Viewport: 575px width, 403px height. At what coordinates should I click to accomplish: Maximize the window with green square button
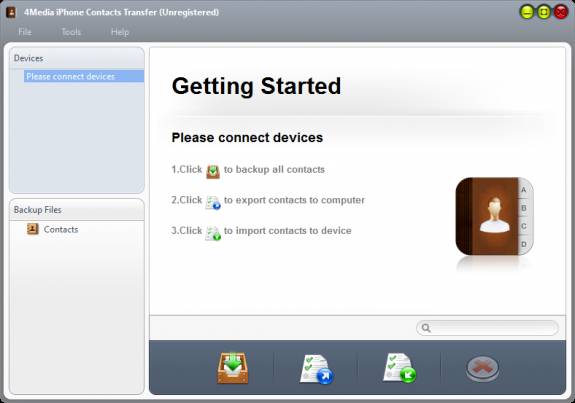coord(544,12)
